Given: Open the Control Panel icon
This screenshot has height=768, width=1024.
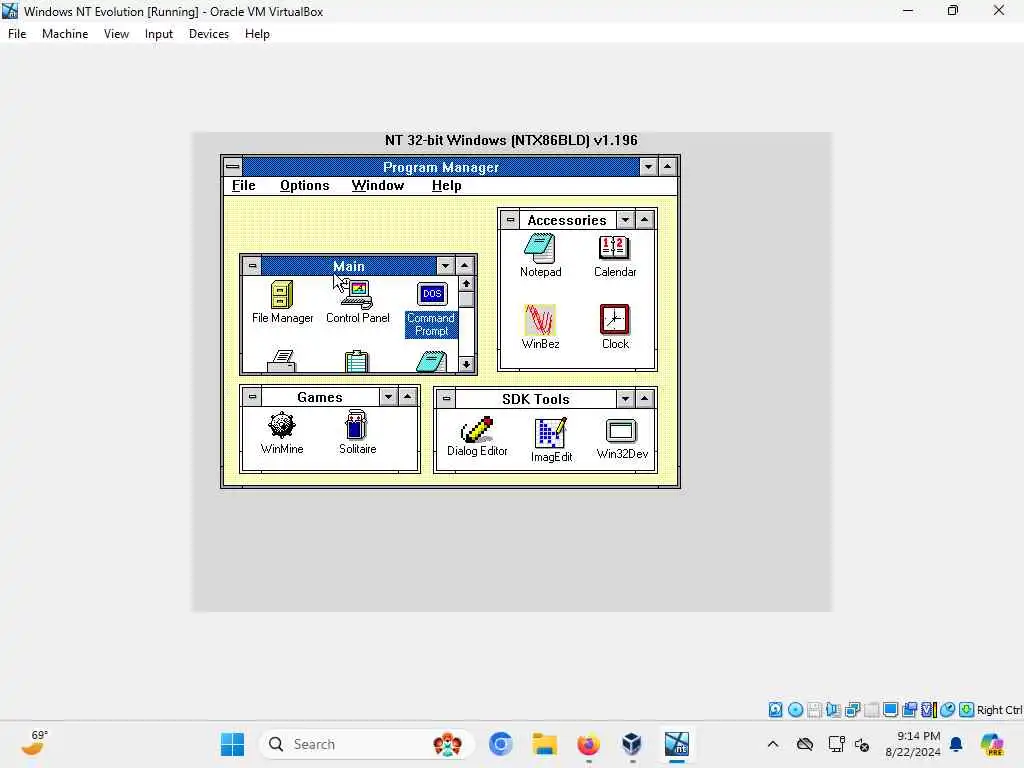Looking at the screenshot, I should pyautogui.click(x=357, y=302).
